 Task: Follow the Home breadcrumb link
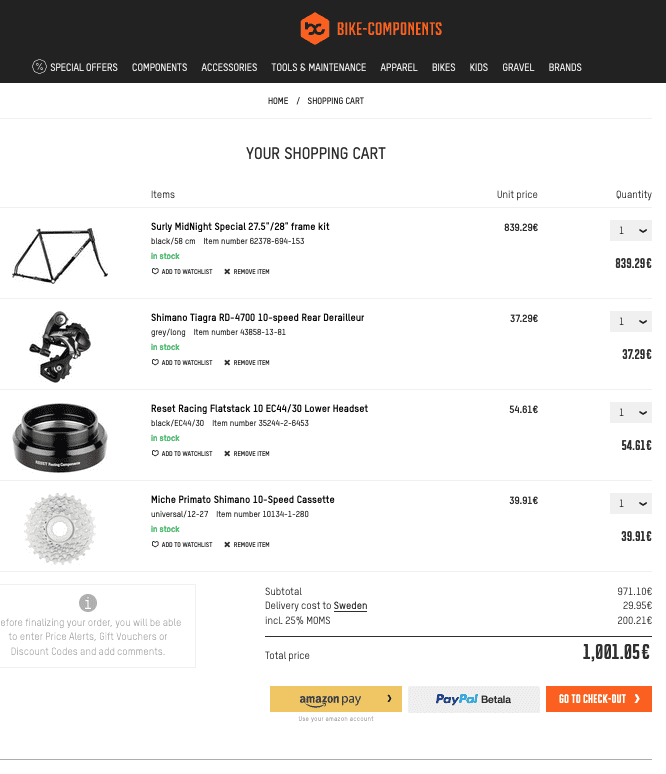pos(278,101)
